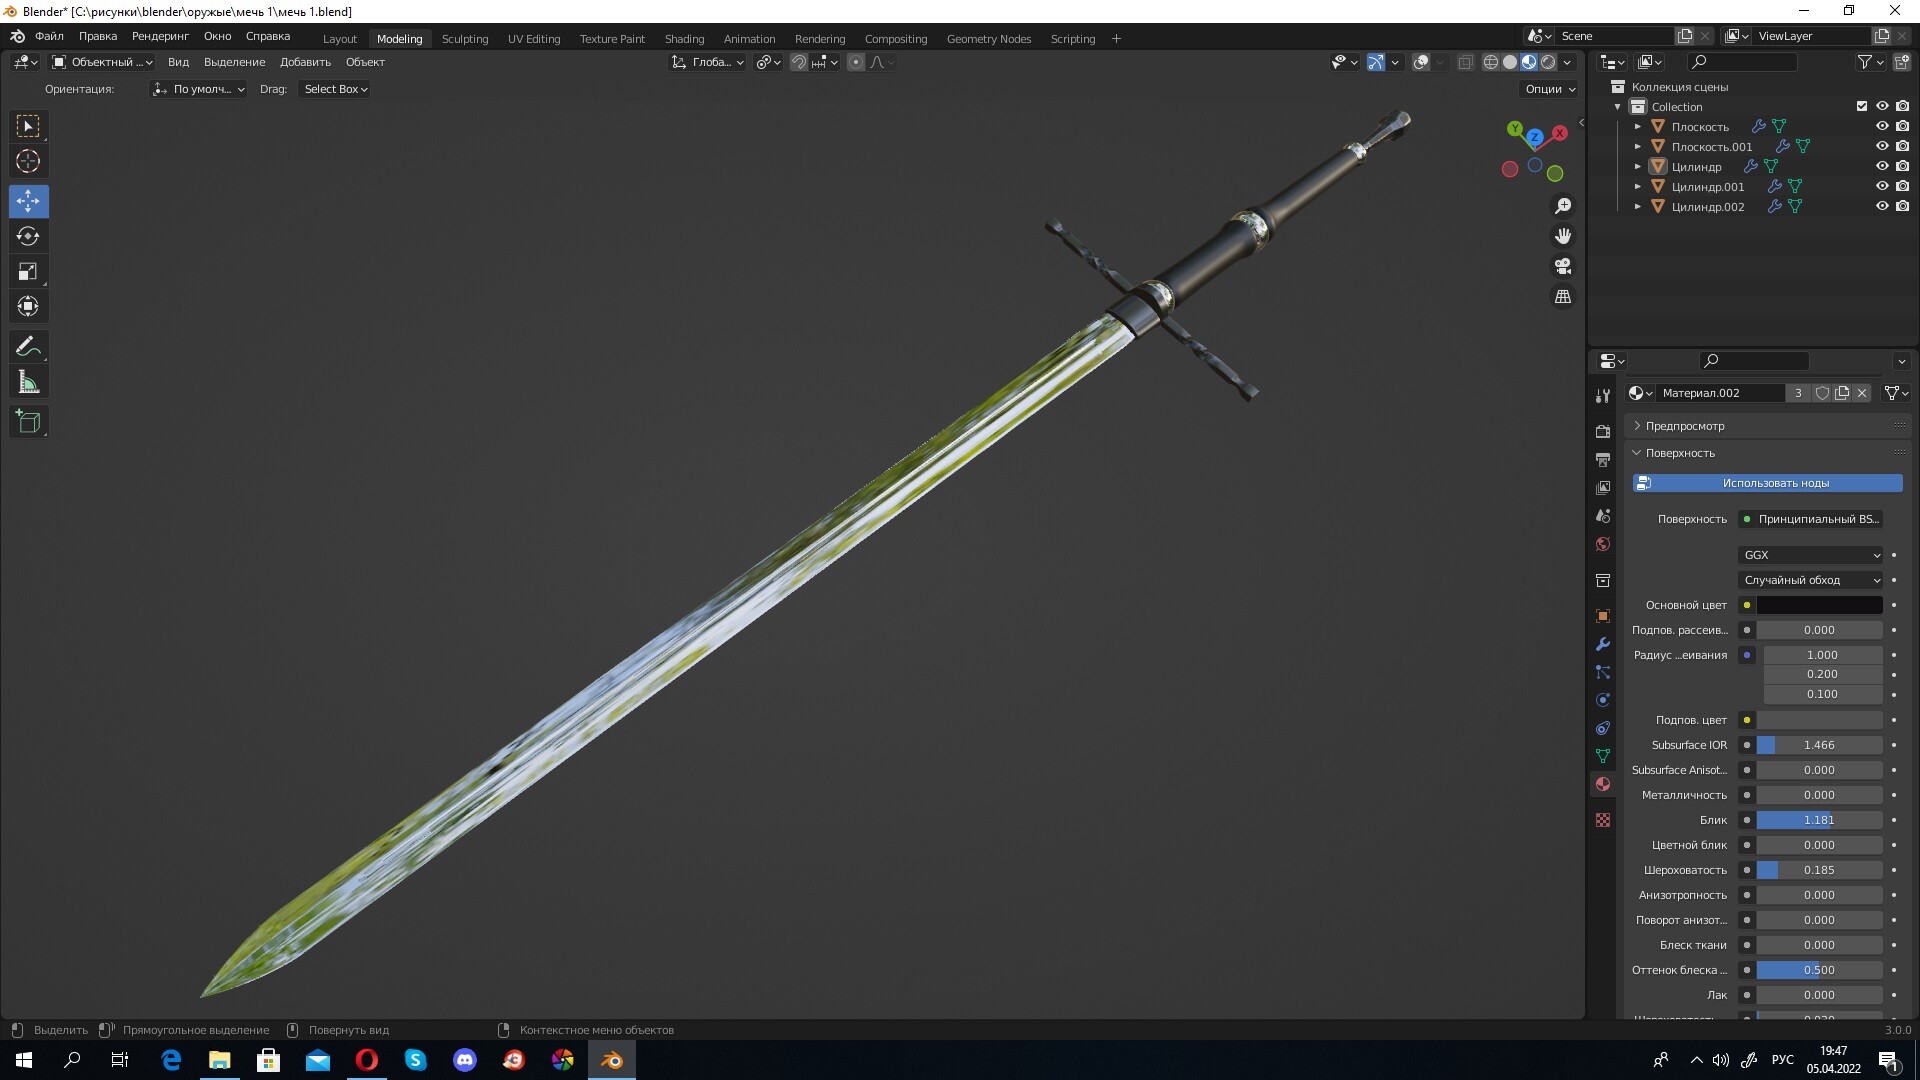This screenshot has width=1920, height=1080.
Task: Select the Rotate tool in the toolbar
Action: tap(28, 237)
